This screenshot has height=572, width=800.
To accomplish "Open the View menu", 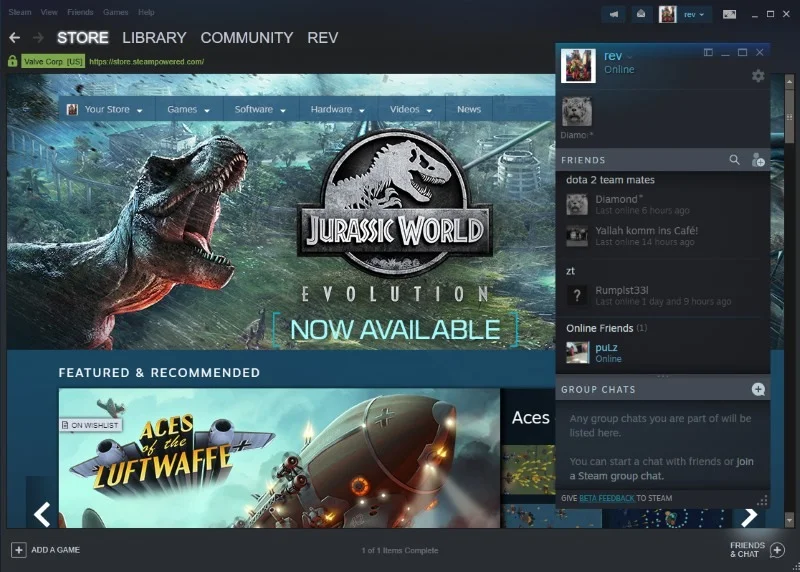I will 49,12.
